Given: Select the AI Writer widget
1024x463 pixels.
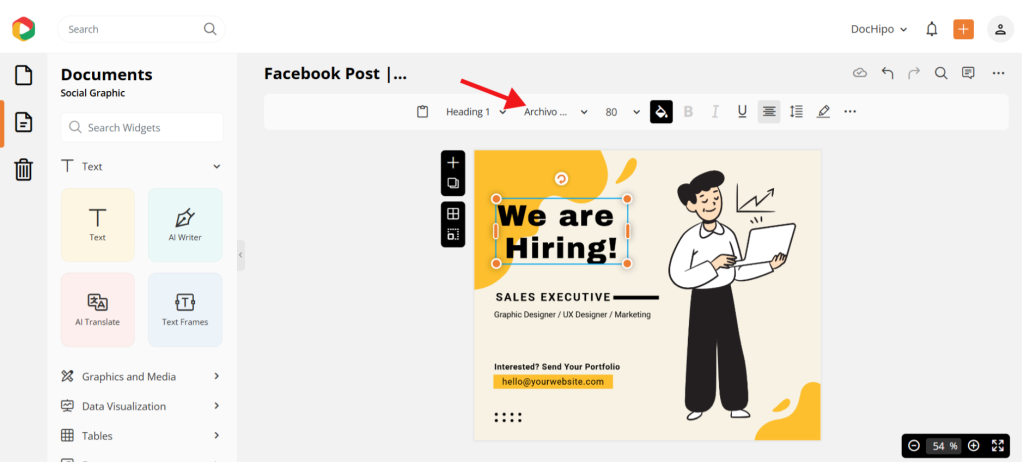Looking at the screenshot, I should coord(185,225).
